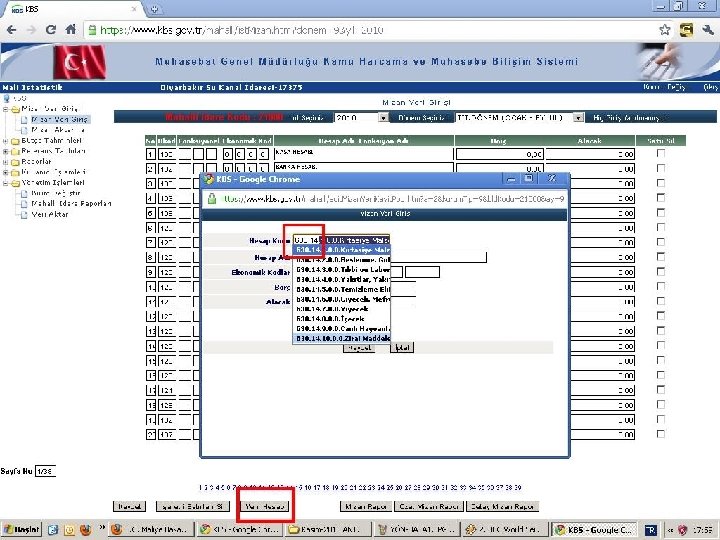Select 630.14.3.0.0 Tıbbi ve Laboratuvar suggestion
This screenshot has width=720, height=540.
pyautogui.click(x=341, y=270)
